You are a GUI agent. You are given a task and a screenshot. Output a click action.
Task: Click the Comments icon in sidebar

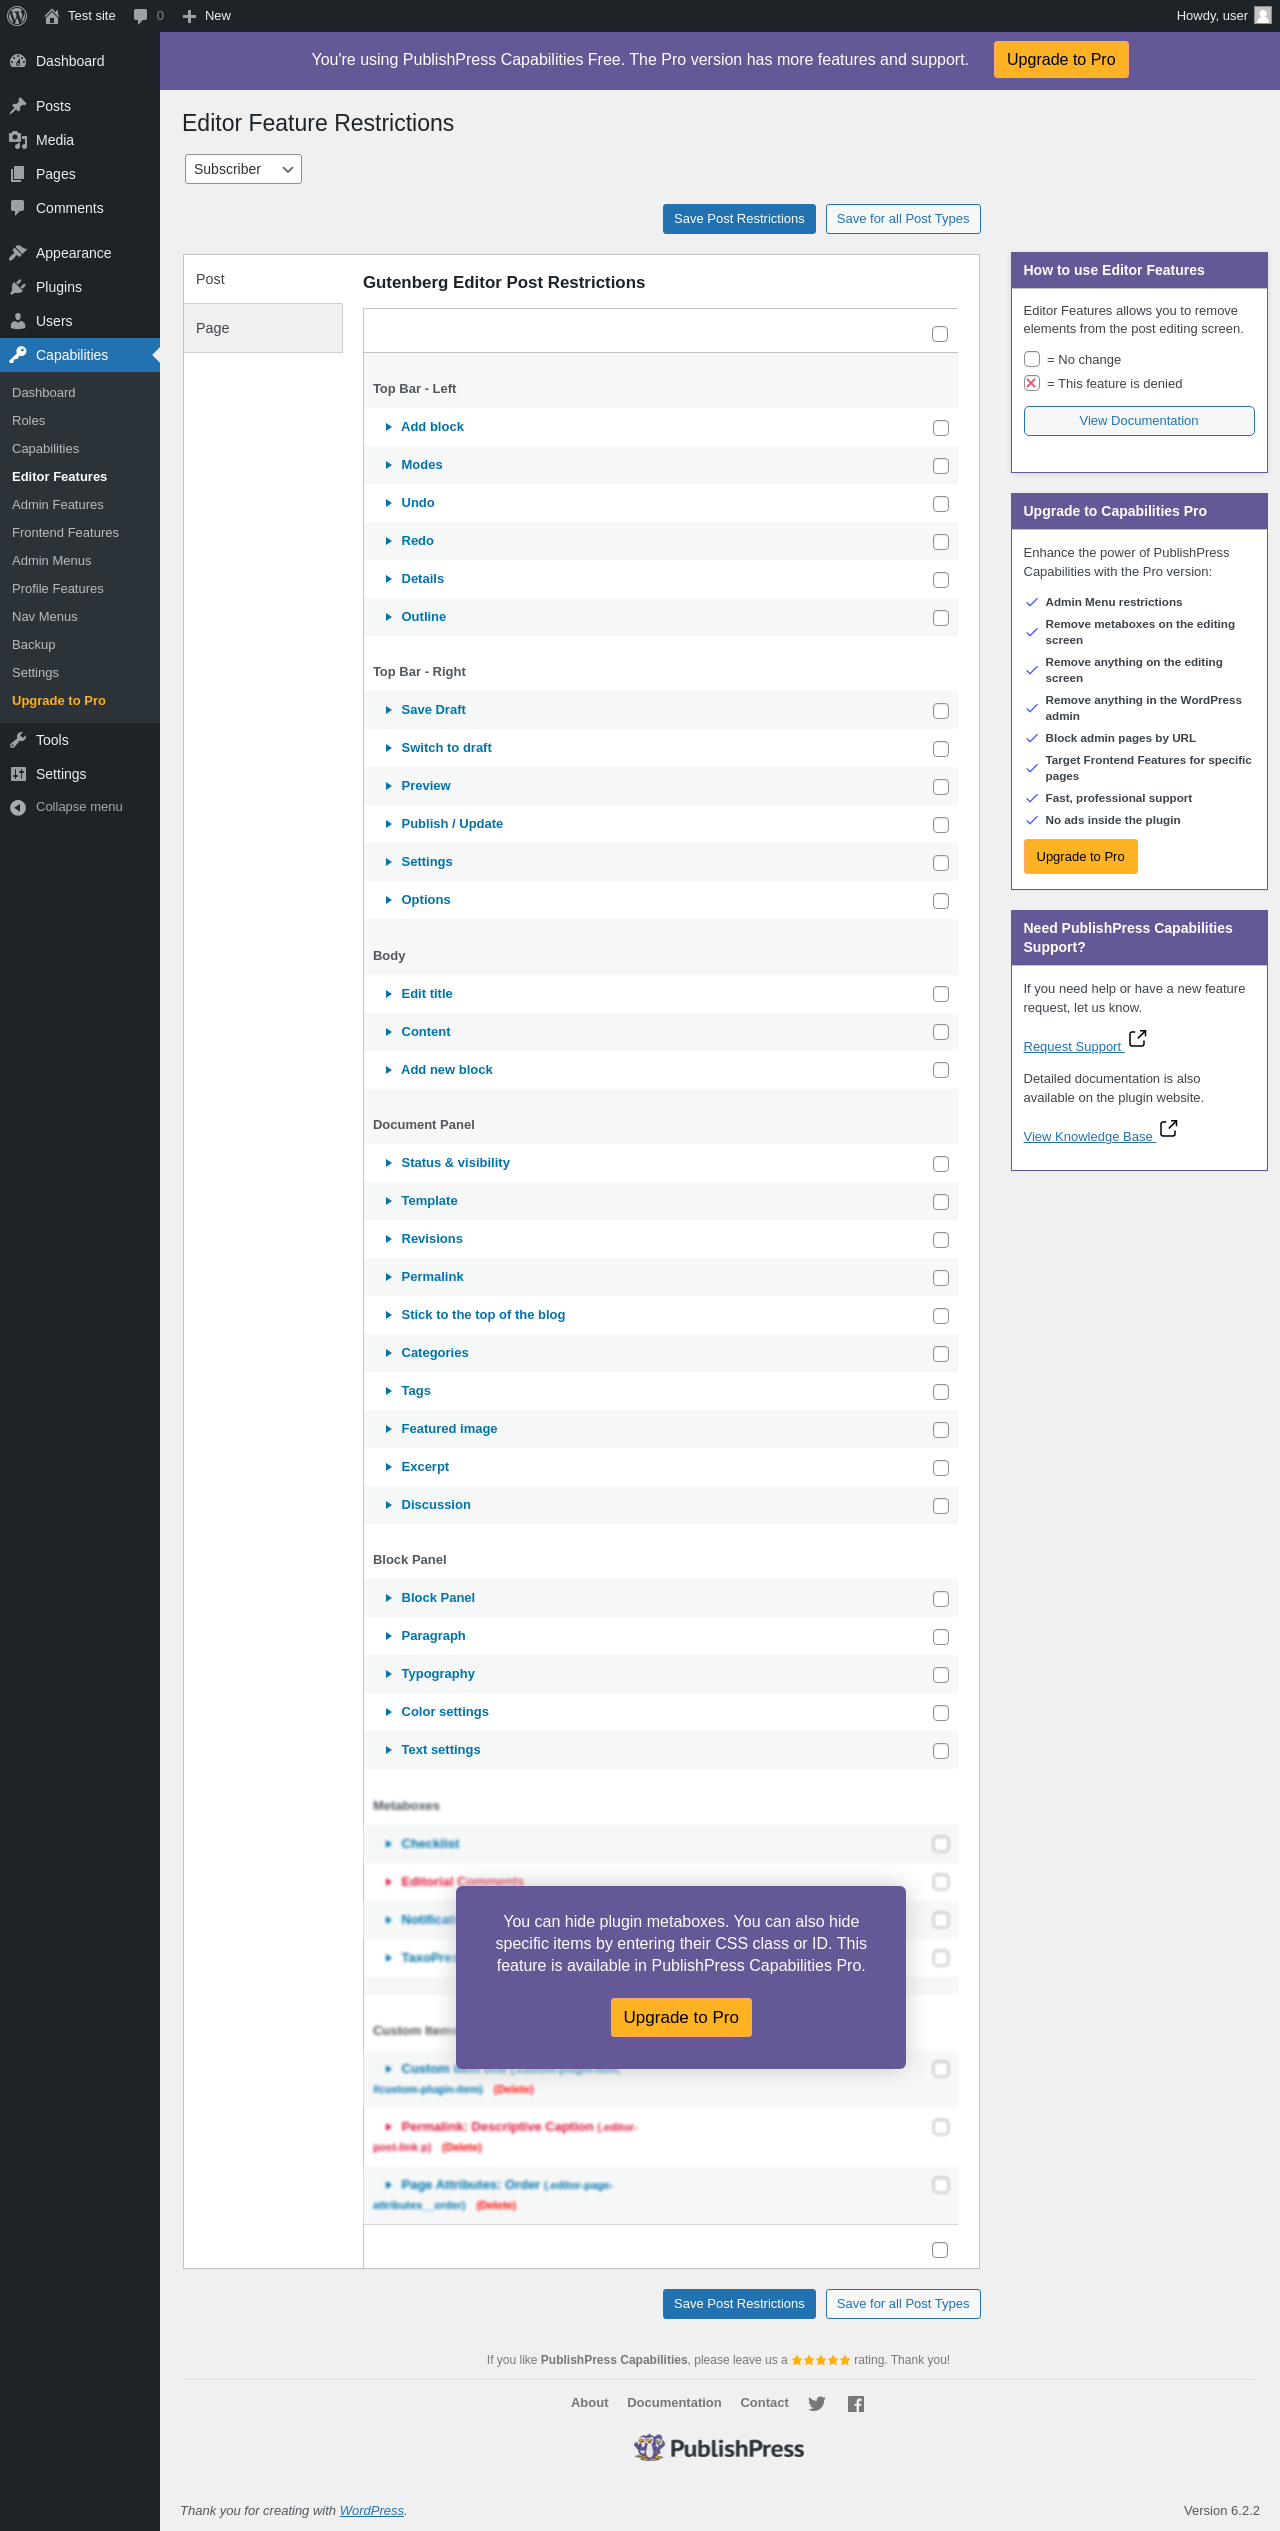click(x=18, y=208)
